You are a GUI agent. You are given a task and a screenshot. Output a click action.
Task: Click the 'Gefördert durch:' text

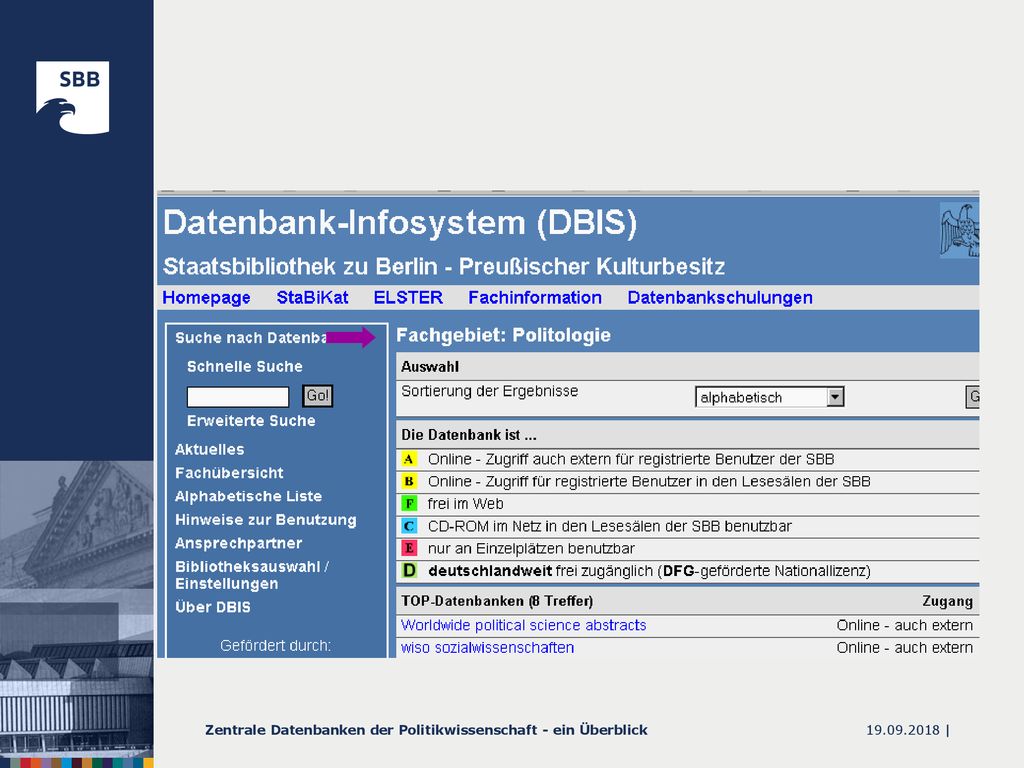pyautogui.click(x=276, y=646)
